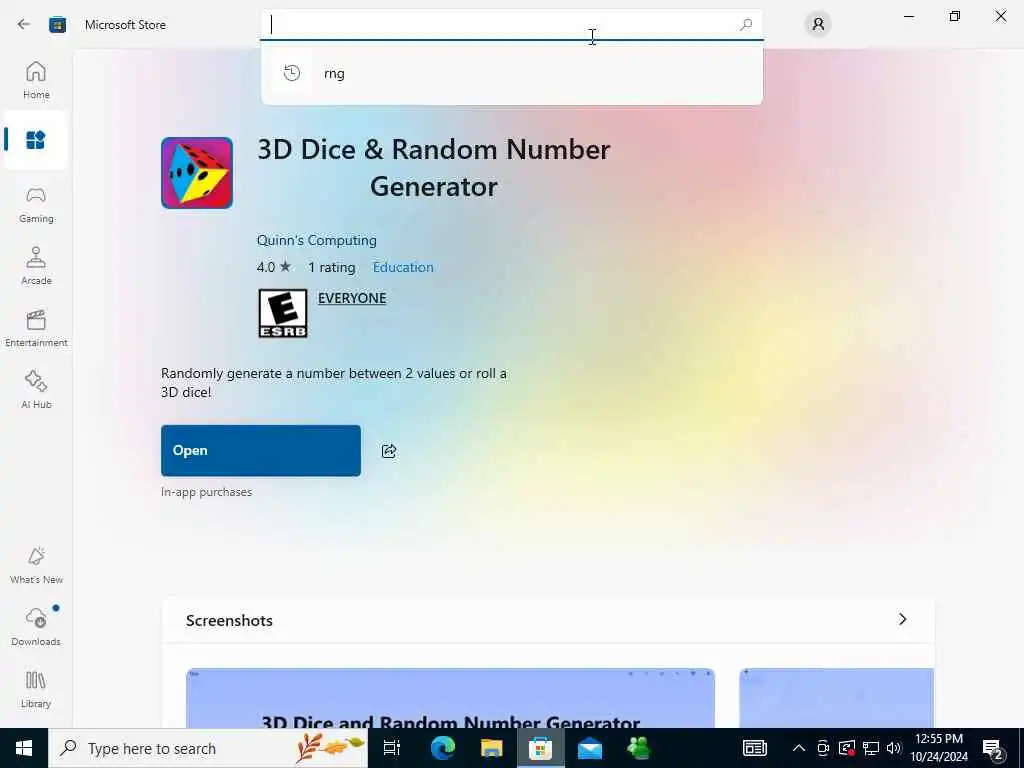Click the 4.0 star rating
1024x768 pixels.
tap(274, 267)
